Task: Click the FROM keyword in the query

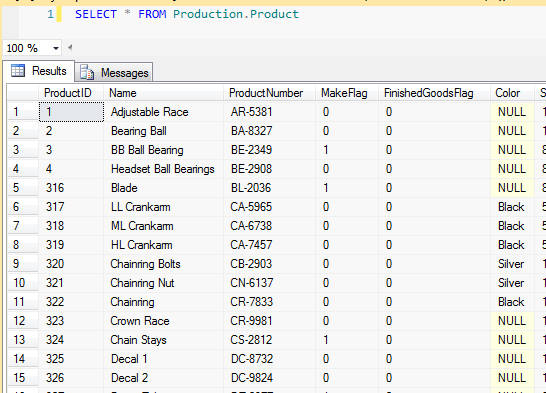Action: coord(152,14)
